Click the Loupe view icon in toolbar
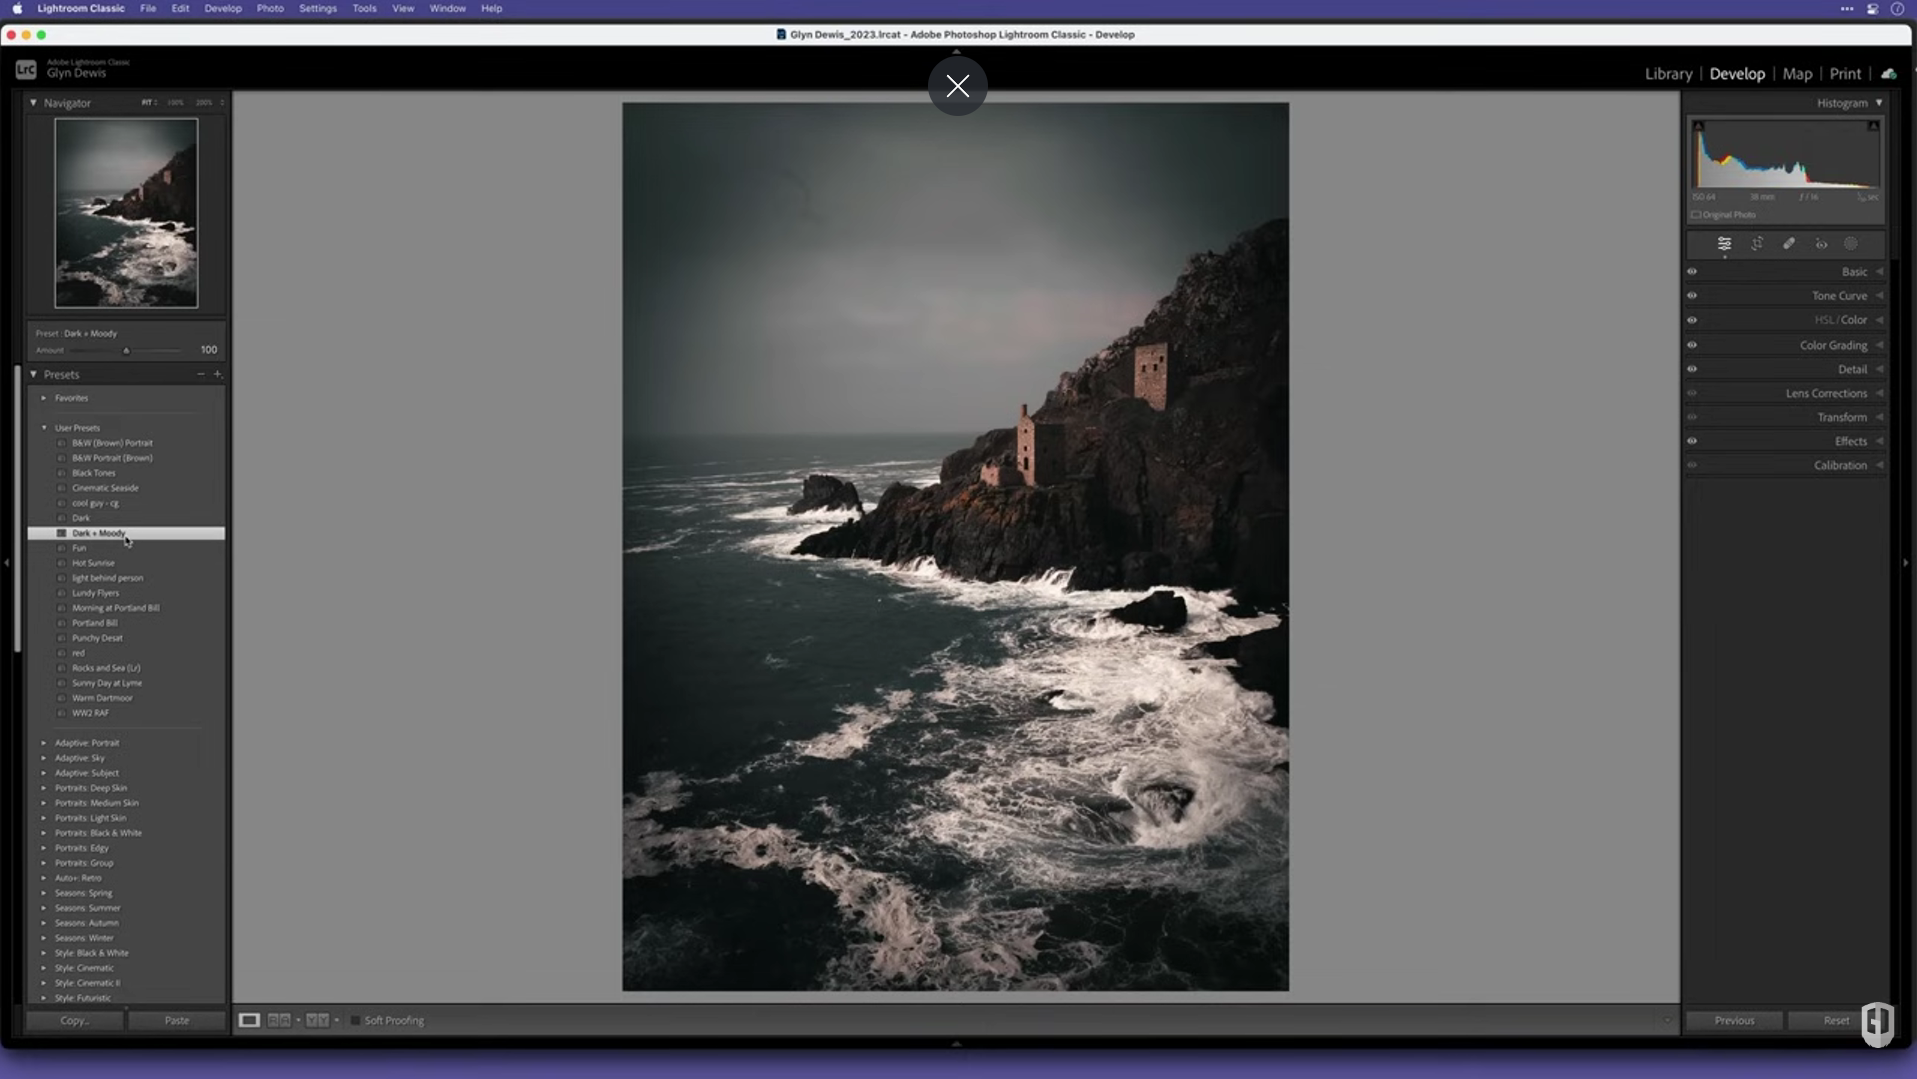This screenshot has height=1079, width=1917. point(249,1020)
